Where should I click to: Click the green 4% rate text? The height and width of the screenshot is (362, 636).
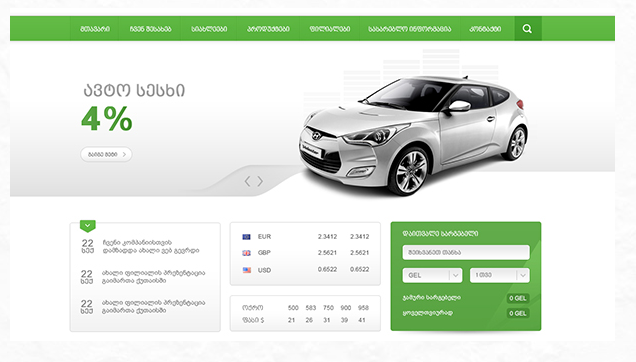point(107,119)
